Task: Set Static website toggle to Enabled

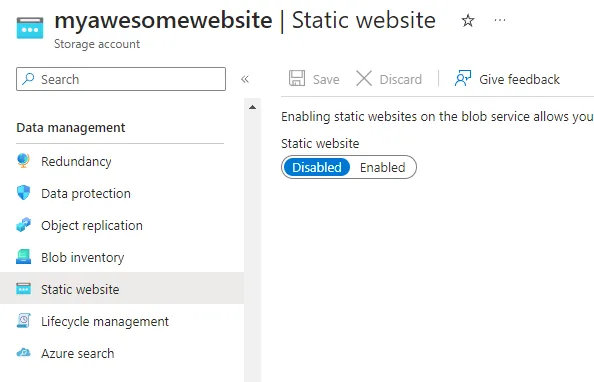Action: point(383,167)
